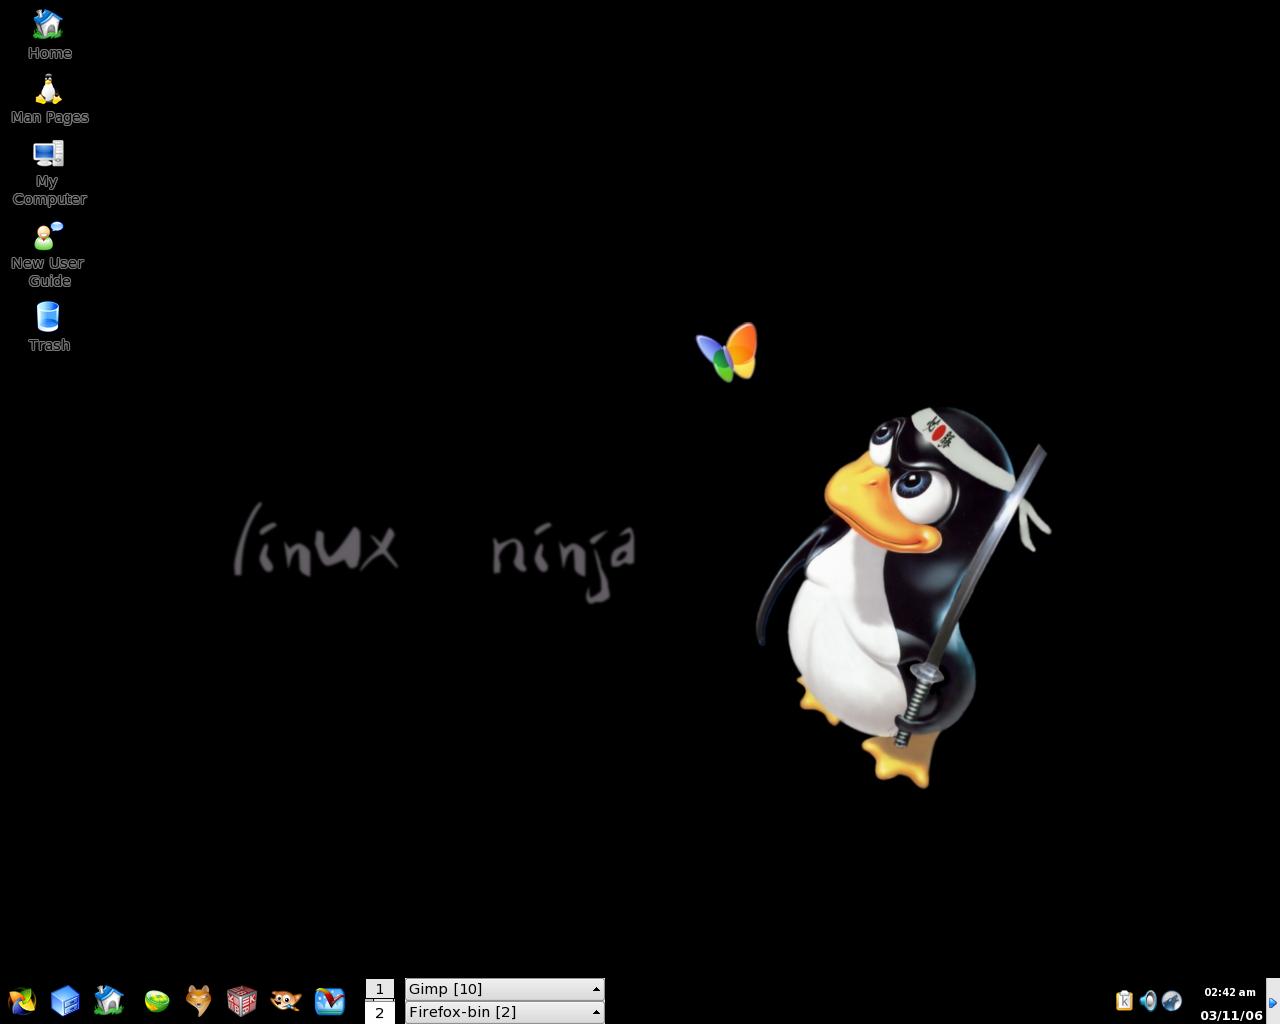The image size is (1280, 1024).
Task: Click the 02:42 am clock
Action: [1230, 992]
